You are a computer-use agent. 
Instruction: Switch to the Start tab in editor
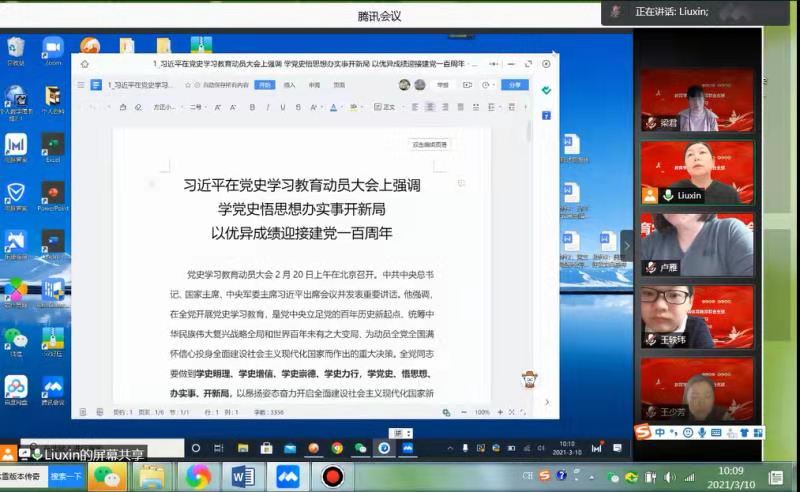point(264,85)
